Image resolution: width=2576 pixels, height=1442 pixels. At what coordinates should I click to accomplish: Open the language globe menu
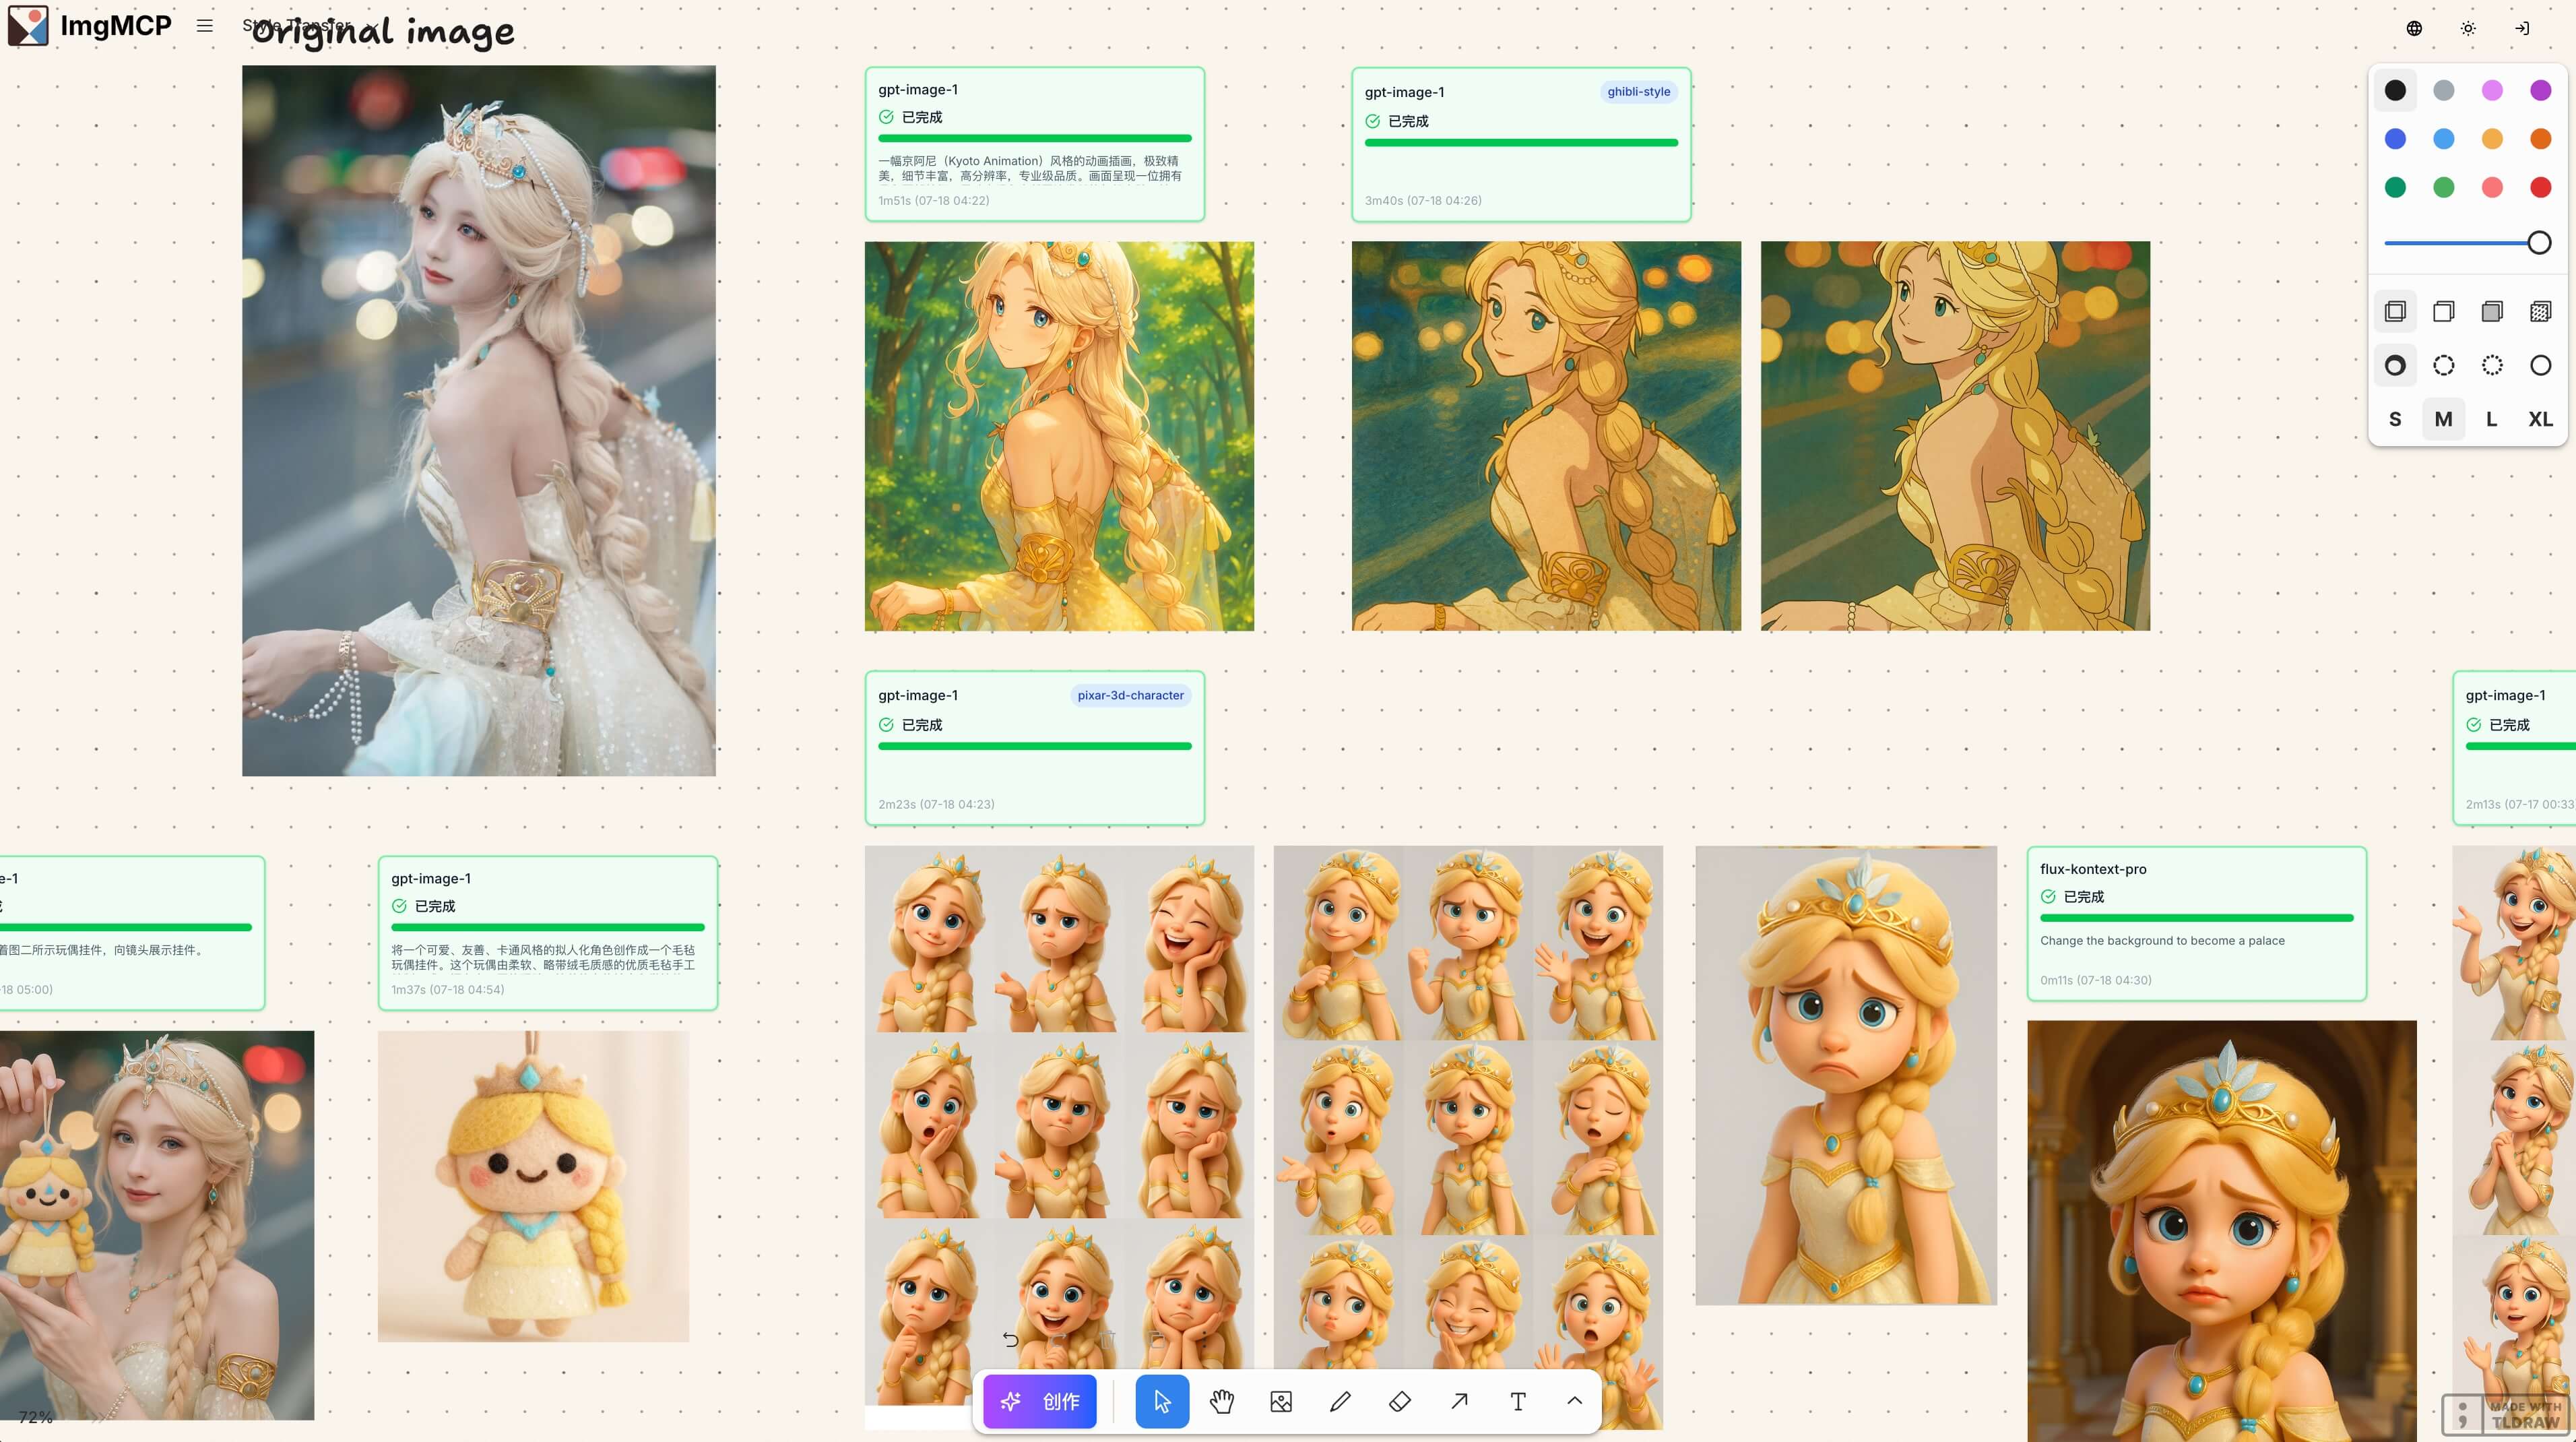coord(2414,28)
